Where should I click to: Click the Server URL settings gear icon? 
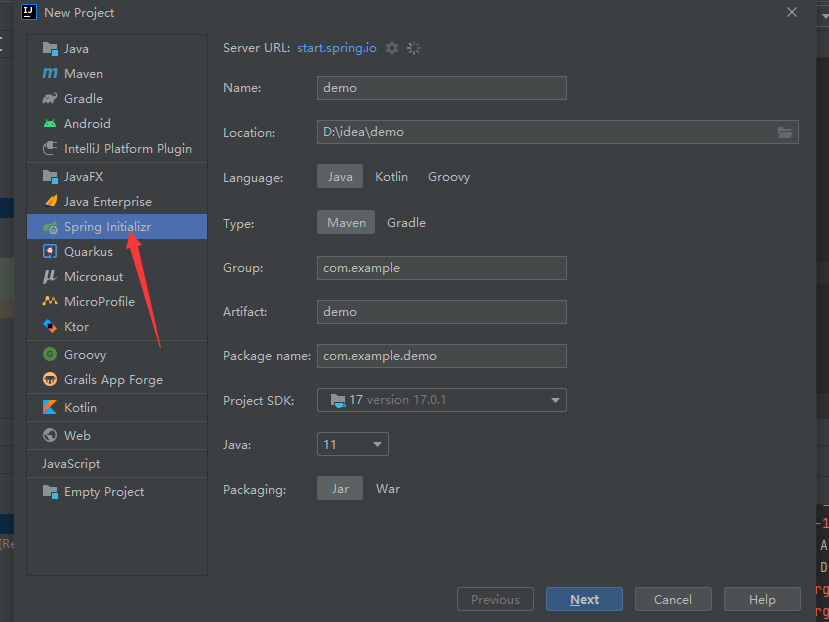392,48
